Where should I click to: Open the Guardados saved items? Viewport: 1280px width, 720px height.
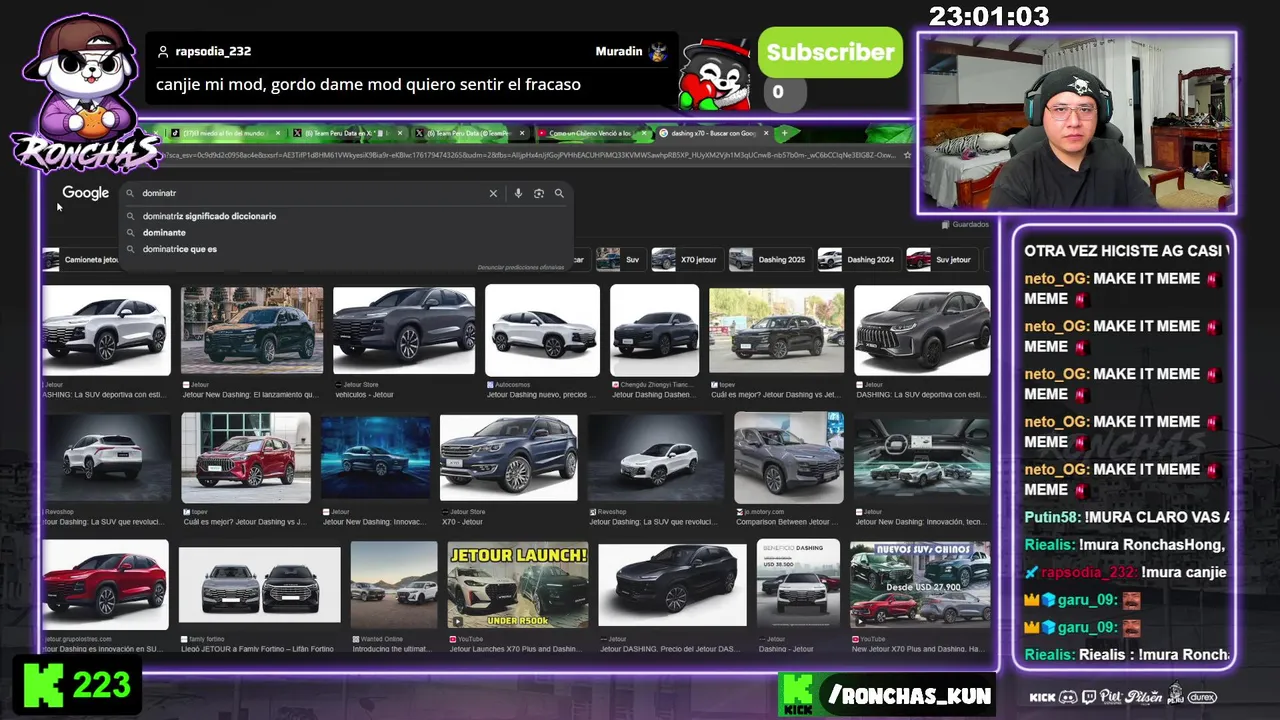click(965, 224)
